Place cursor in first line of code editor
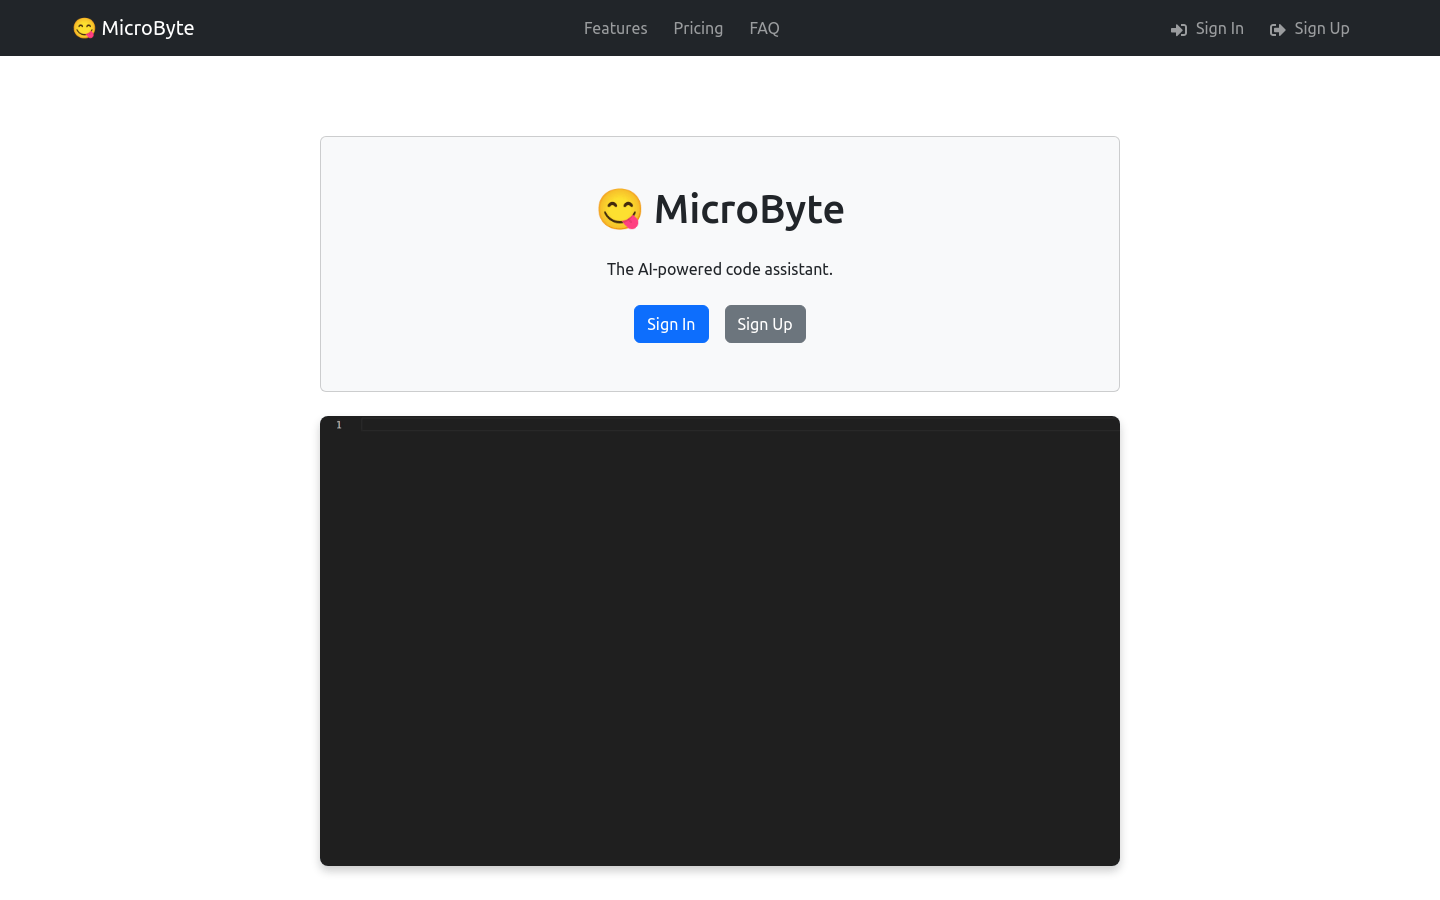Viewport: 1440px width, 900px height. coord(740,425)
